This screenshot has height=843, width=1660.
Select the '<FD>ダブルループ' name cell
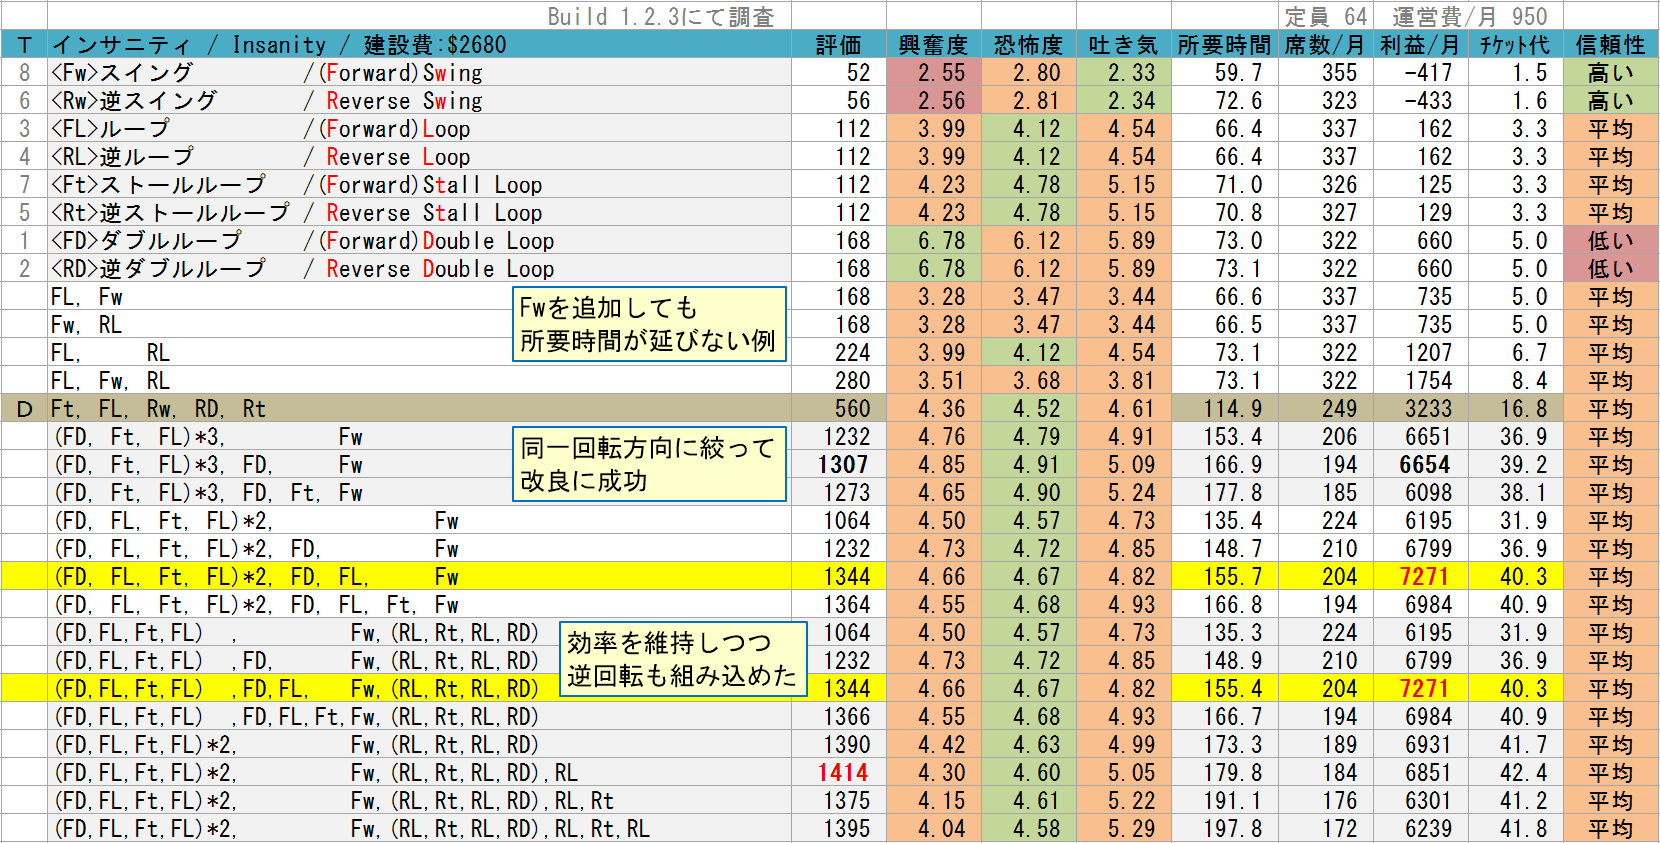coord(146,241)
